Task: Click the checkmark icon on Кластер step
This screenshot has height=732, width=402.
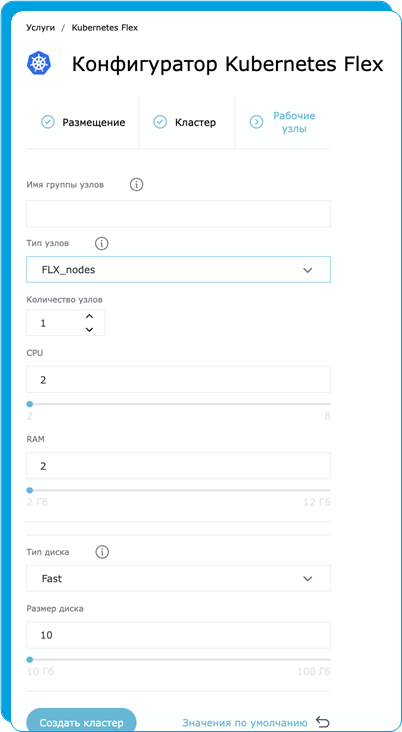Action: [160, 122]
